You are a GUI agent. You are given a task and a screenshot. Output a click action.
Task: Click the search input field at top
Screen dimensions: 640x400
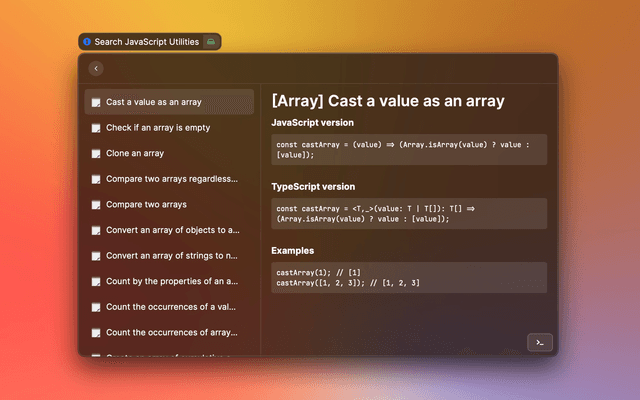click(320, 68)
